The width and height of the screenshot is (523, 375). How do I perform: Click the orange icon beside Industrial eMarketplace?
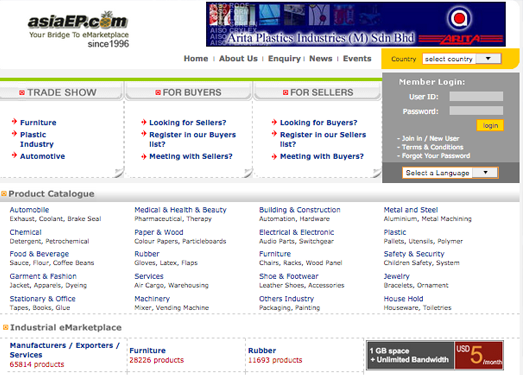tap(5, 328)
